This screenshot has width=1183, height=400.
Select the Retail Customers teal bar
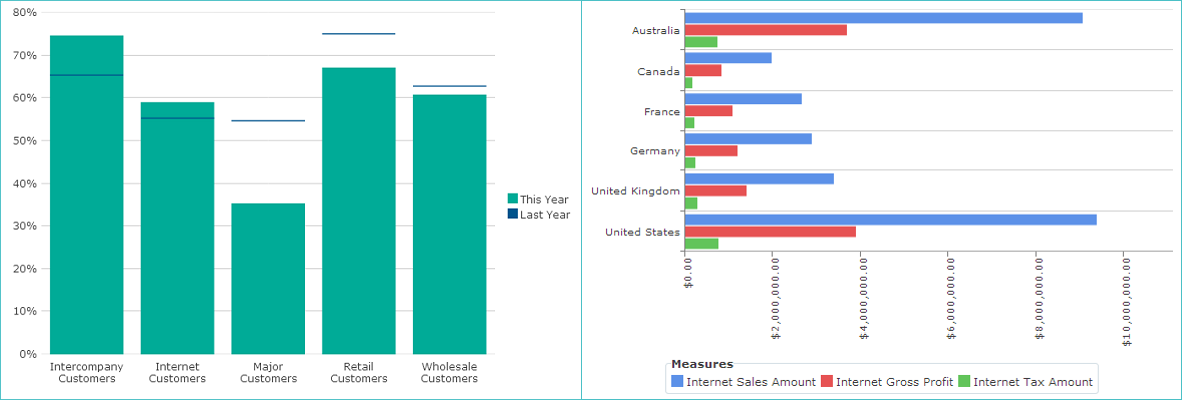(358, 211)
